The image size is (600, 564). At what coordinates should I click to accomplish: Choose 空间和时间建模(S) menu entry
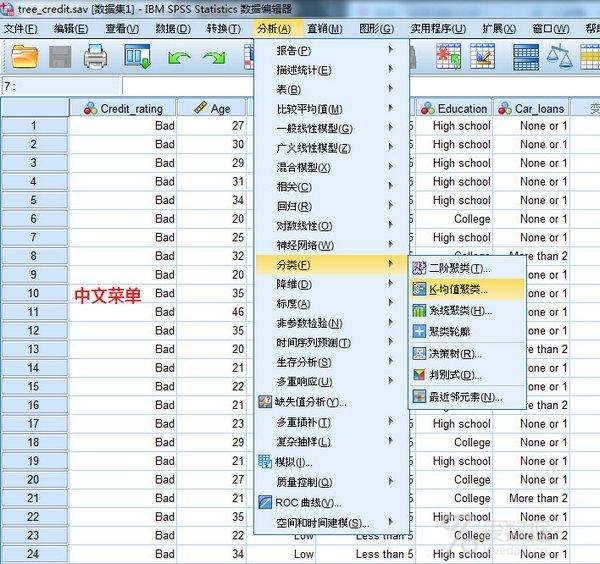pos(330,523)
